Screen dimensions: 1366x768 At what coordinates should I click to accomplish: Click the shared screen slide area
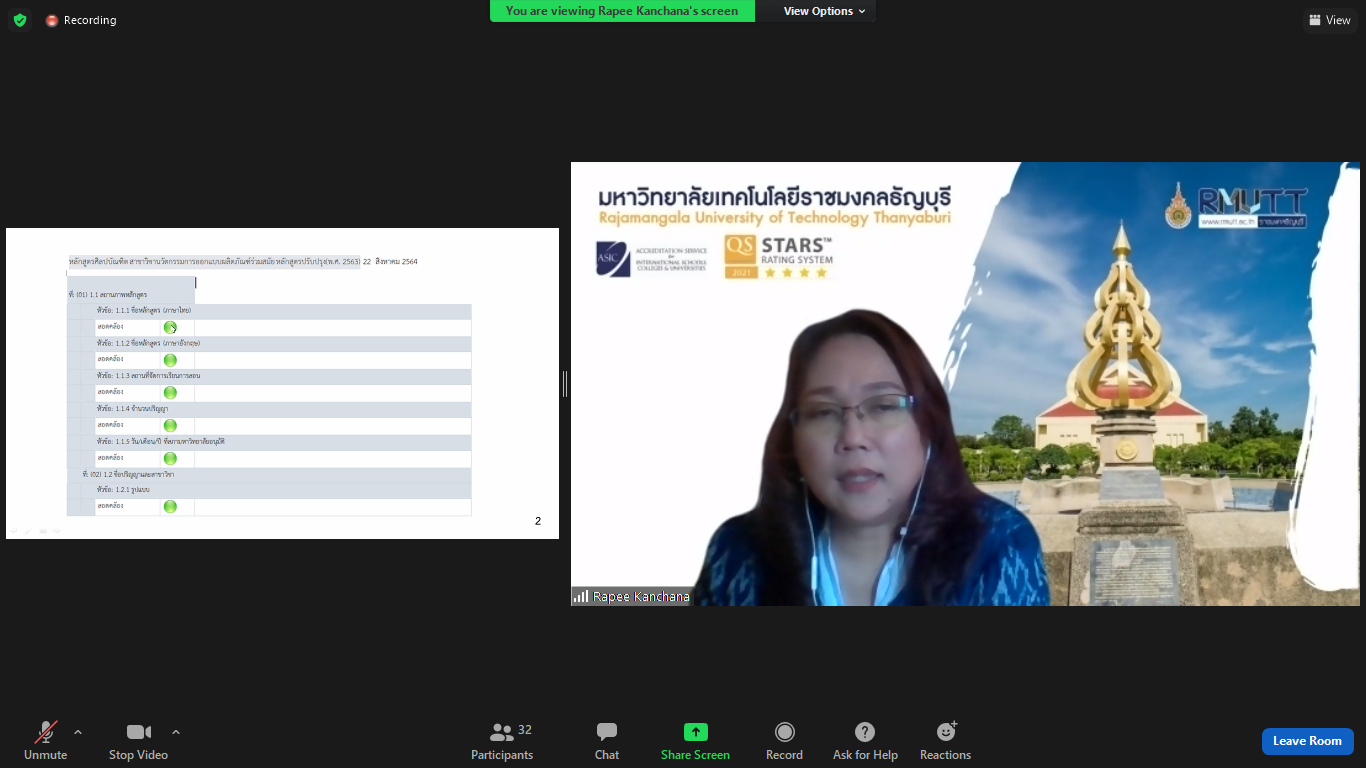[282, 383]
